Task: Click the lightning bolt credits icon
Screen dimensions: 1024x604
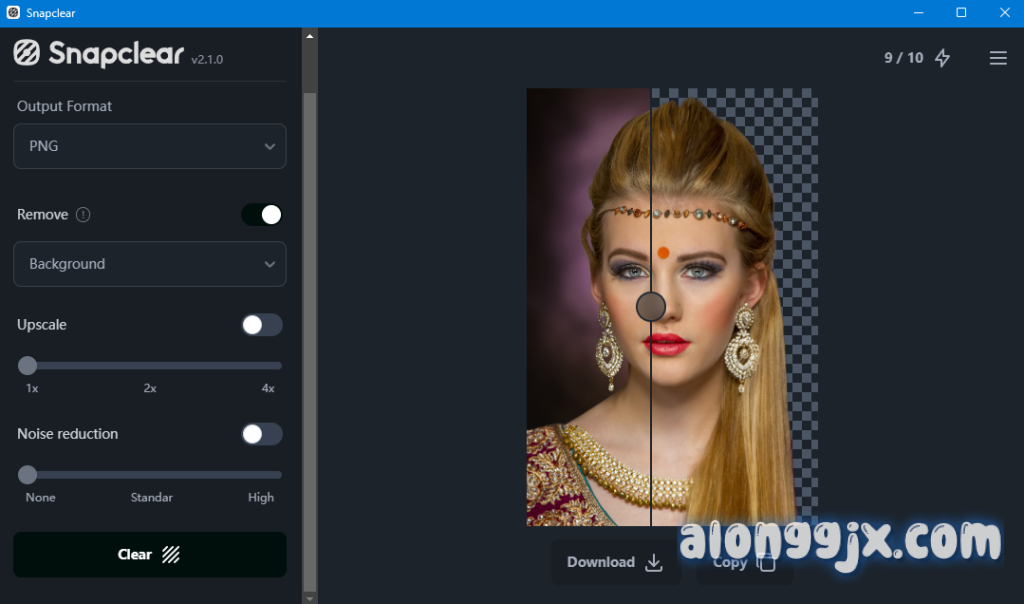Action: point(942,58)
